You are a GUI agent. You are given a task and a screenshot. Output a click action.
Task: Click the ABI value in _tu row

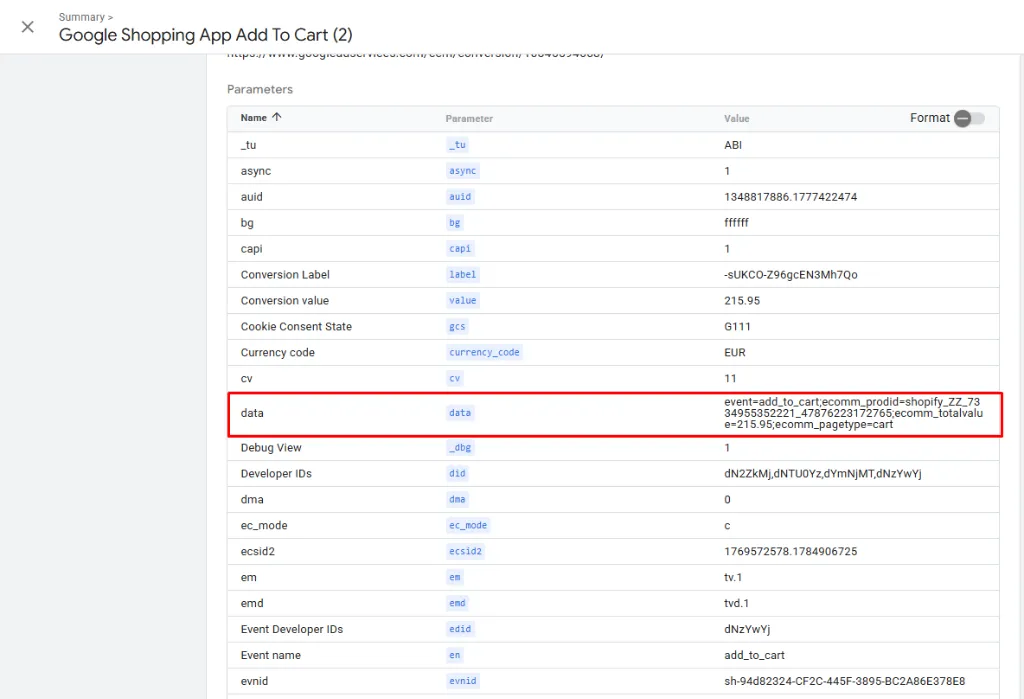tap(733, 145)
